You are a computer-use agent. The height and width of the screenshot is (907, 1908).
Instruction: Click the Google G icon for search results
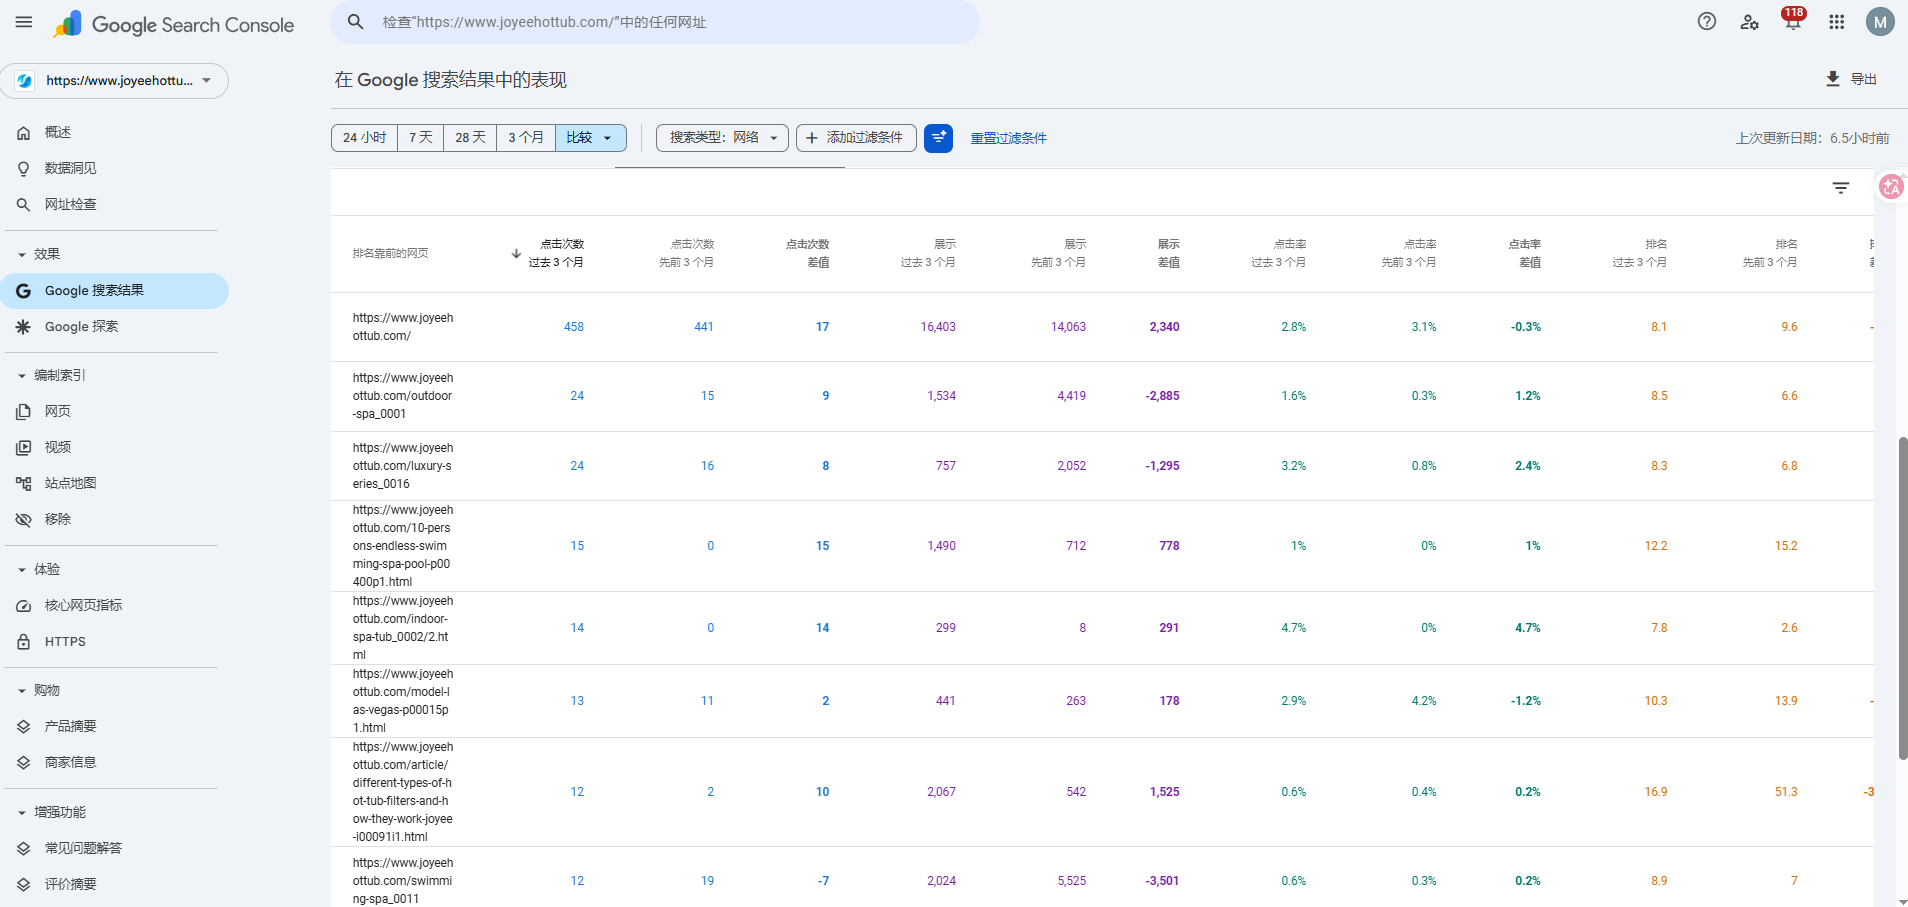click(24, 291)
